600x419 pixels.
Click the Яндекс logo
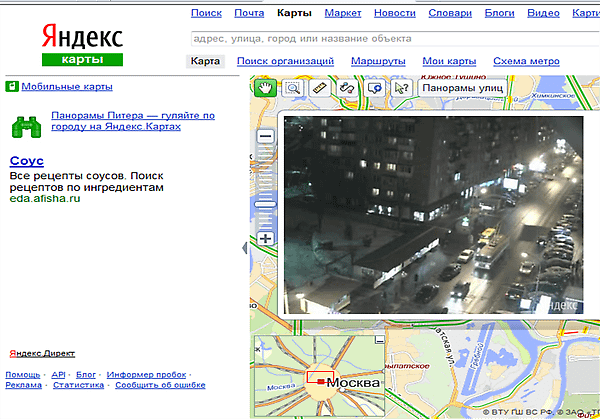point(82,37)
